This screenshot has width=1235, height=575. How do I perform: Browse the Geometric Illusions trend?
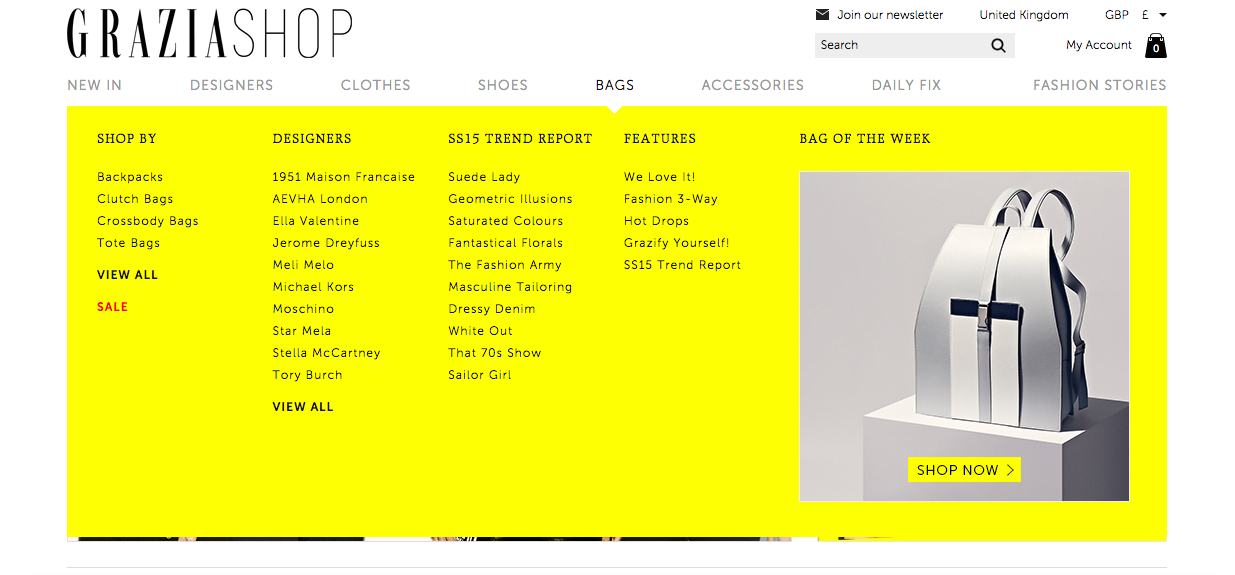tap(510, 199)
